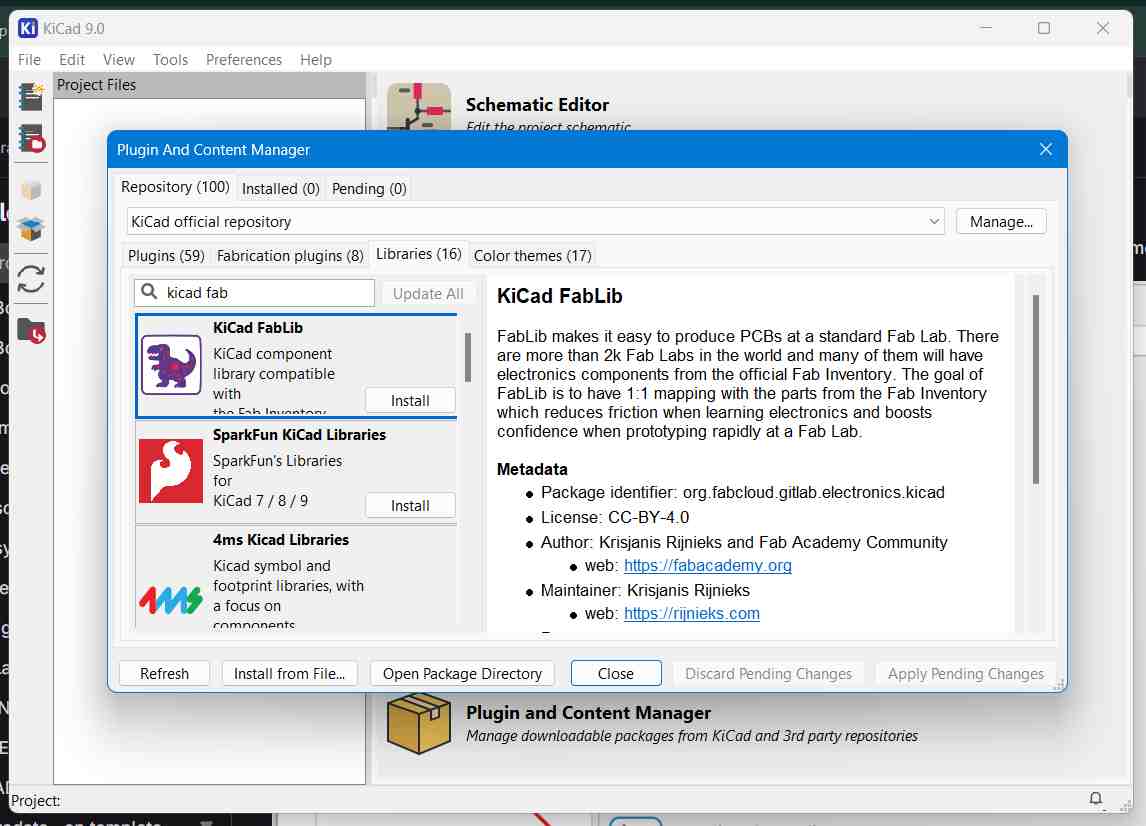The width and height of the screenshot is (1146, 826).
Task: Install the SparkFun KiCad Libraries package
Action: [x=410, y=505]
